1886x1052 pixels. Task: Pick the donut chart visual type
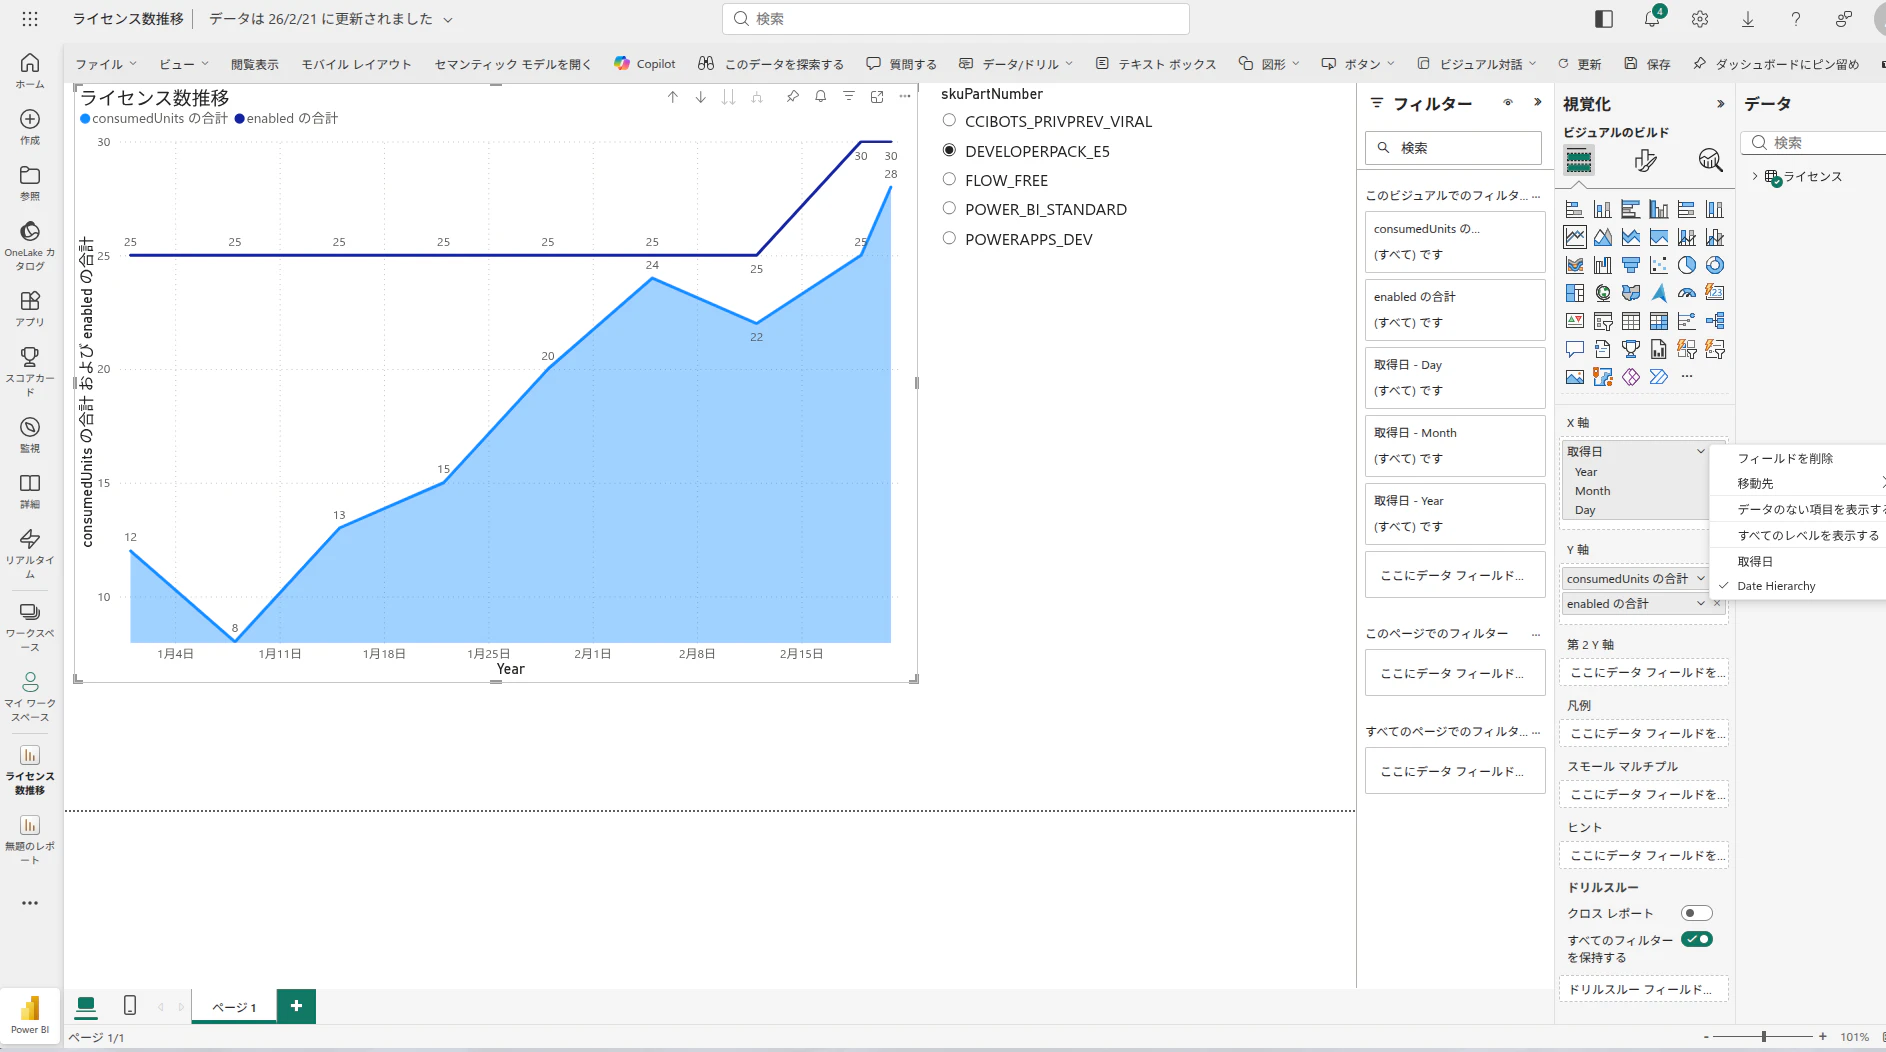point(1715,265)
